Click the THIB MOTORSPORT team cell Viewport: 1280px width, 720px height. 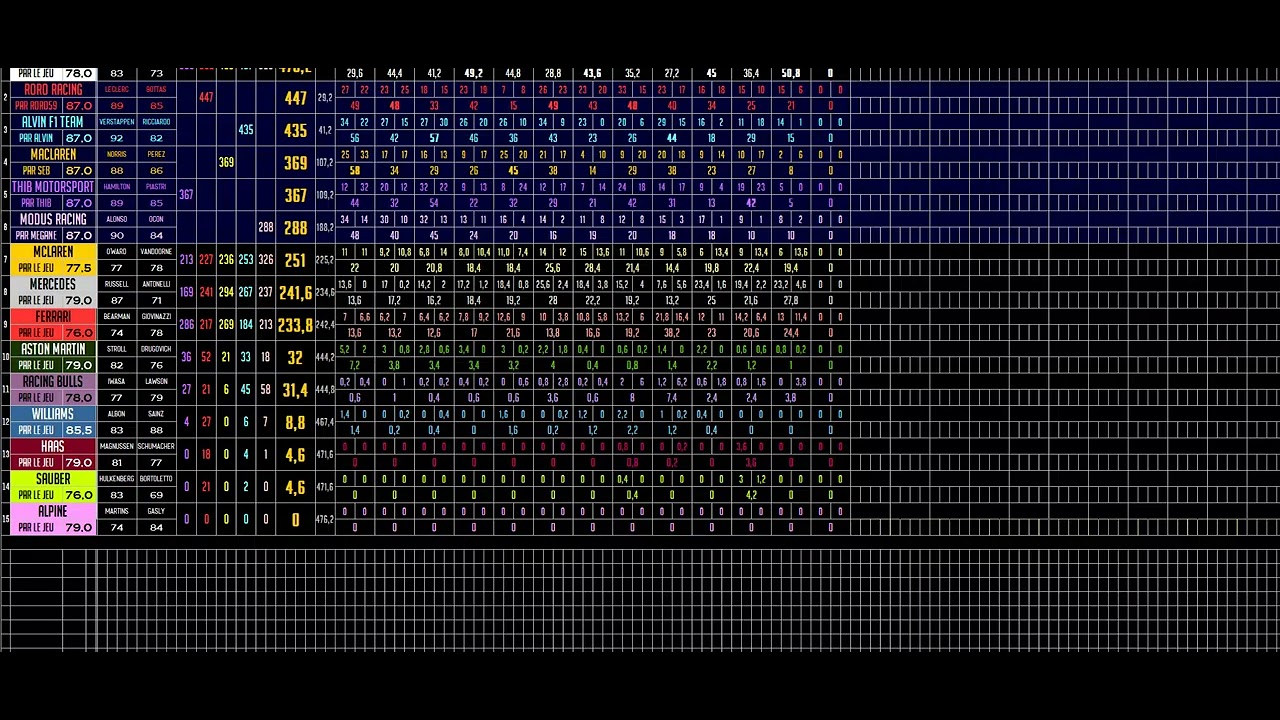click(x=53, y=187)
